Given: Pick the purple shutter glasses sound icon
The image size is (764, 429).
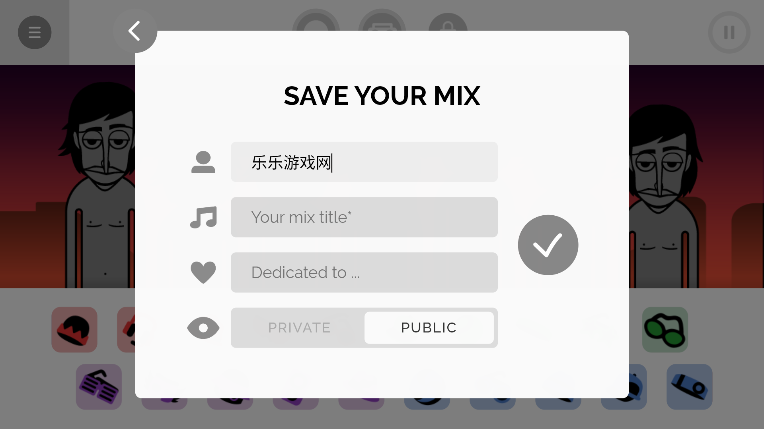Looking at the screenshot, I should point(99,387).
